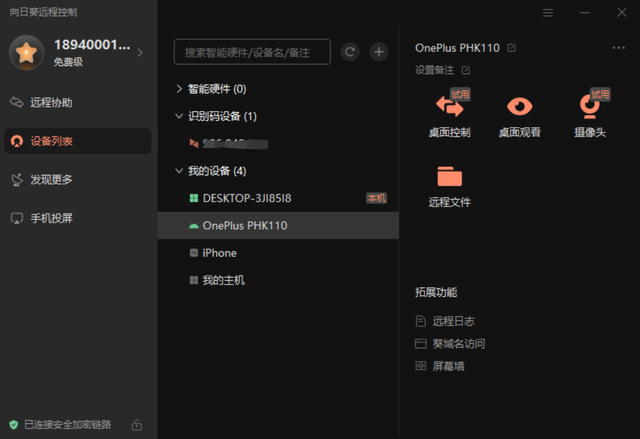Open 手机投屏 in the sidebar
The height and width of the screenshot is (439, 640).
[x=78, y=218]
